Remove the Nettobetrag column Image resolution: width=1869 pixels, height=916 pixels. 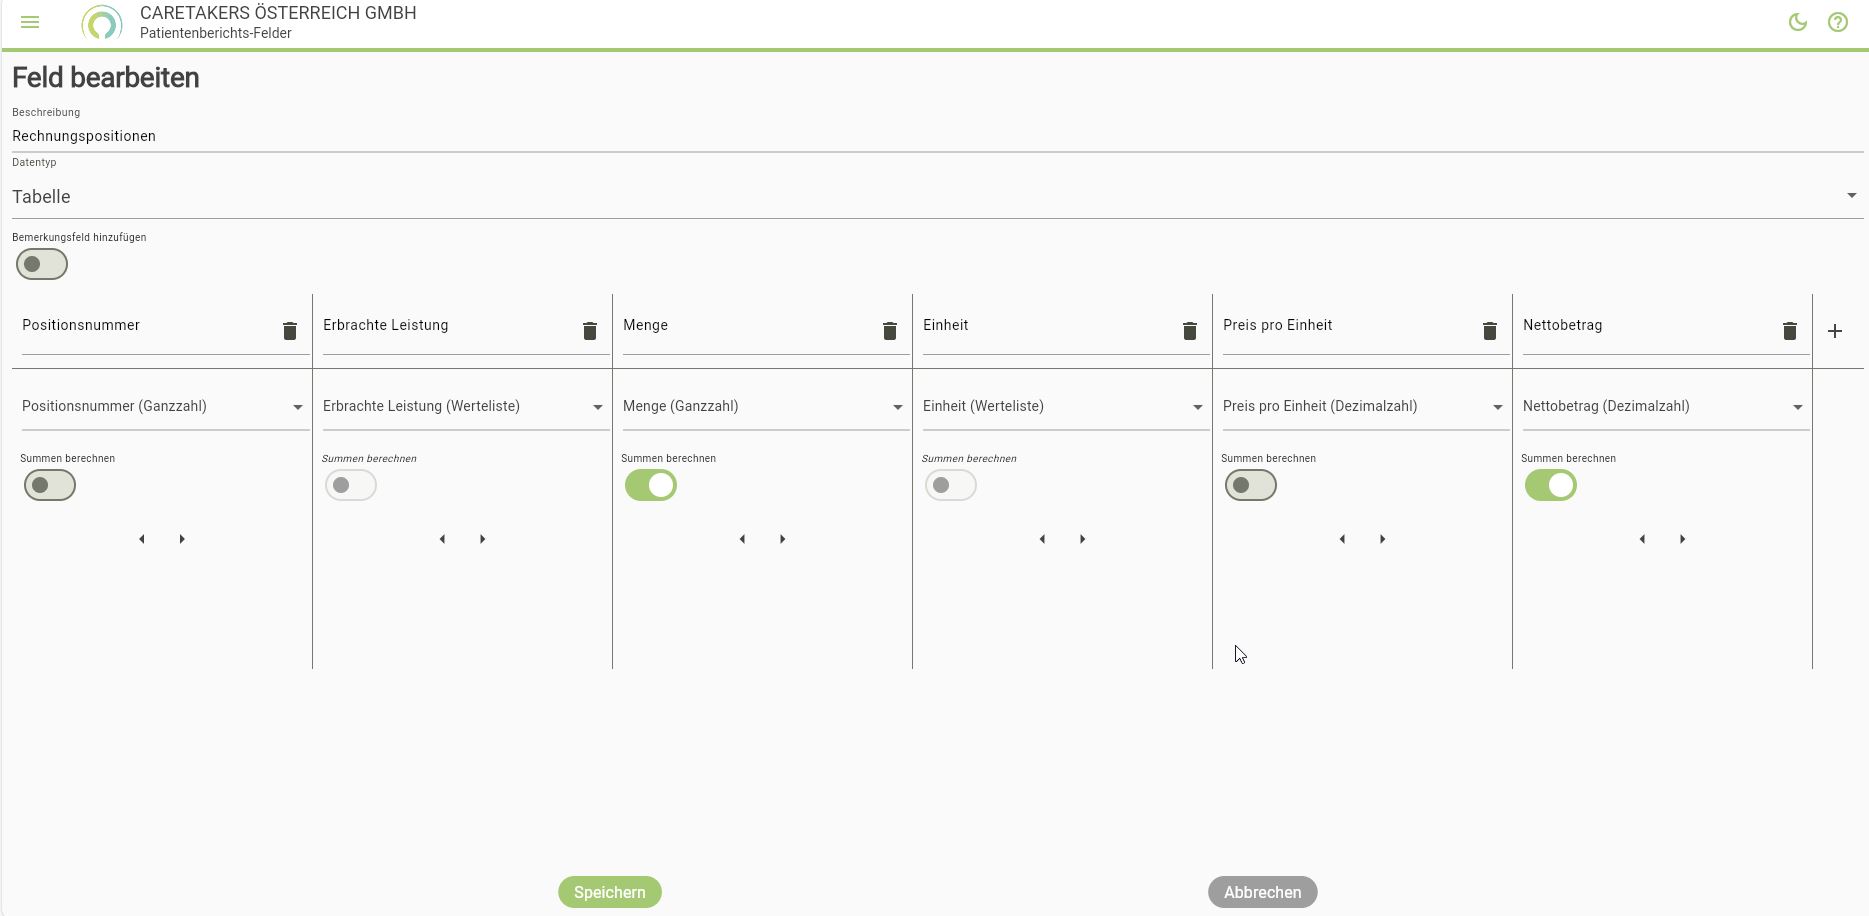point(1789,331)
